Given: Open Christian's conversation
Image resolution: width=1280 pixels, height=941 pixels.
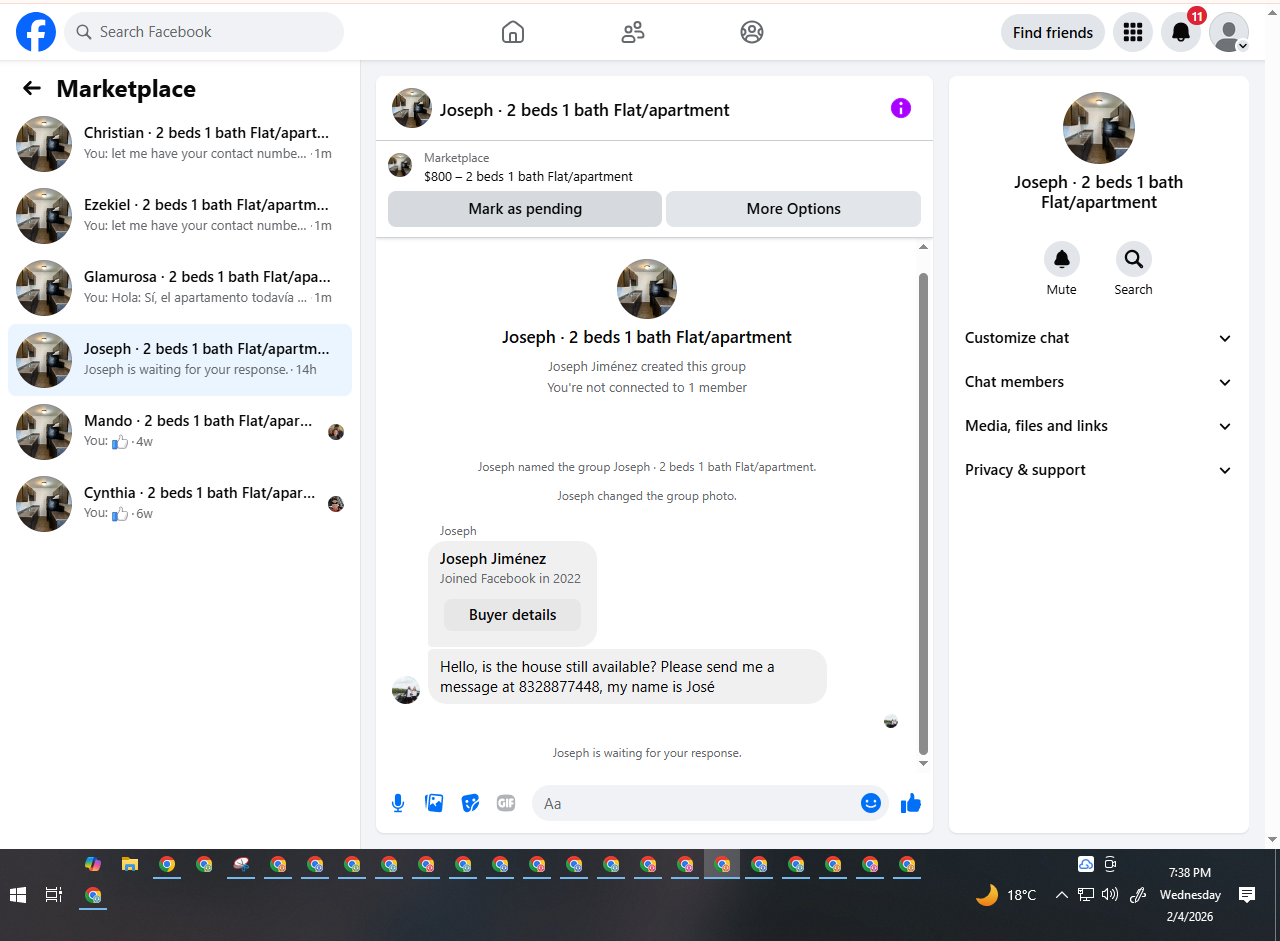Looking at the screenshot, I should coord(180,144).
